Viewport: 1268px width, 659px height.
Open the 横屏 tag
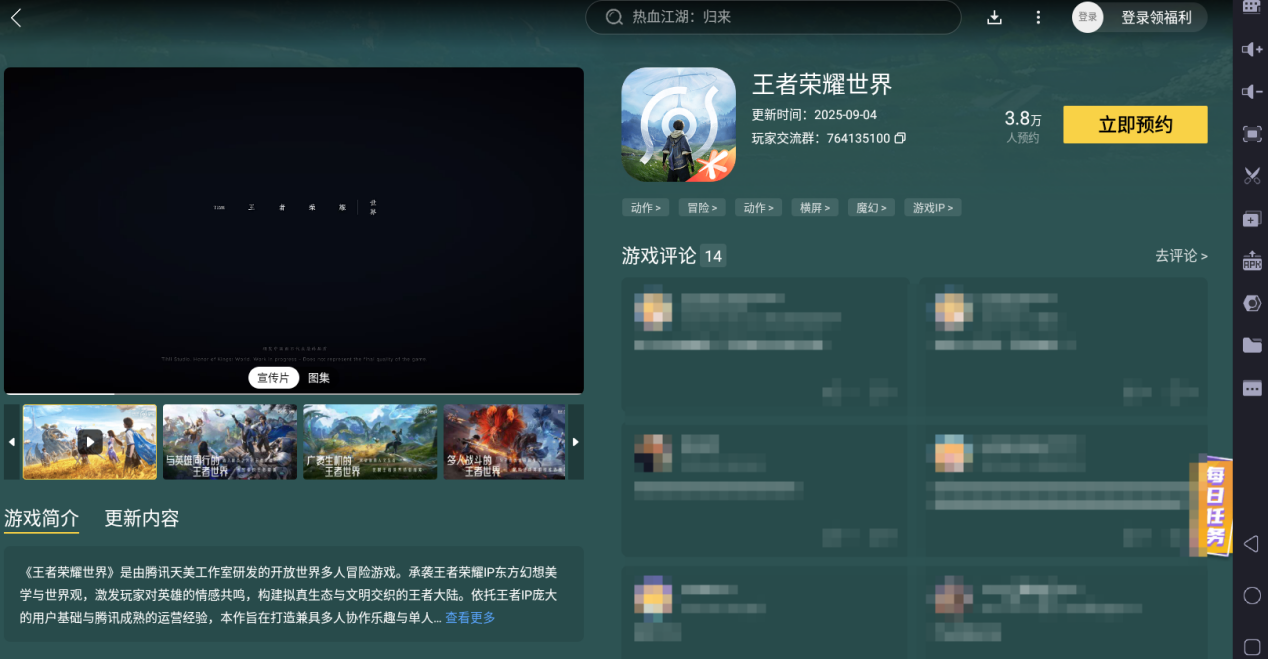815,207
